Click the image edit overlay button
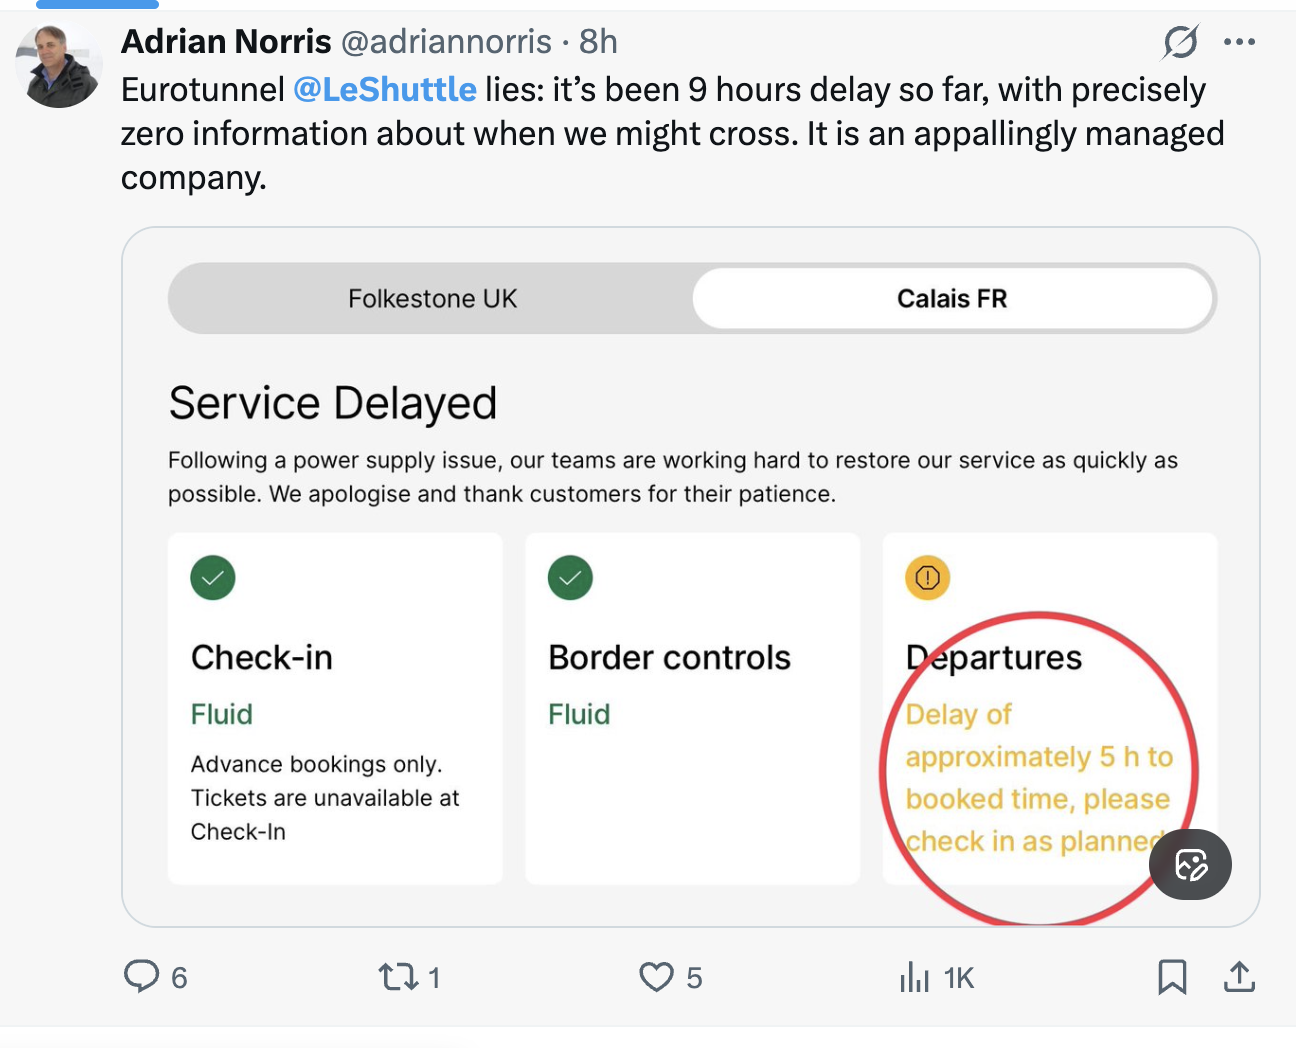The height and width of the screenshot is (1048, 1296). [1190, 864]
